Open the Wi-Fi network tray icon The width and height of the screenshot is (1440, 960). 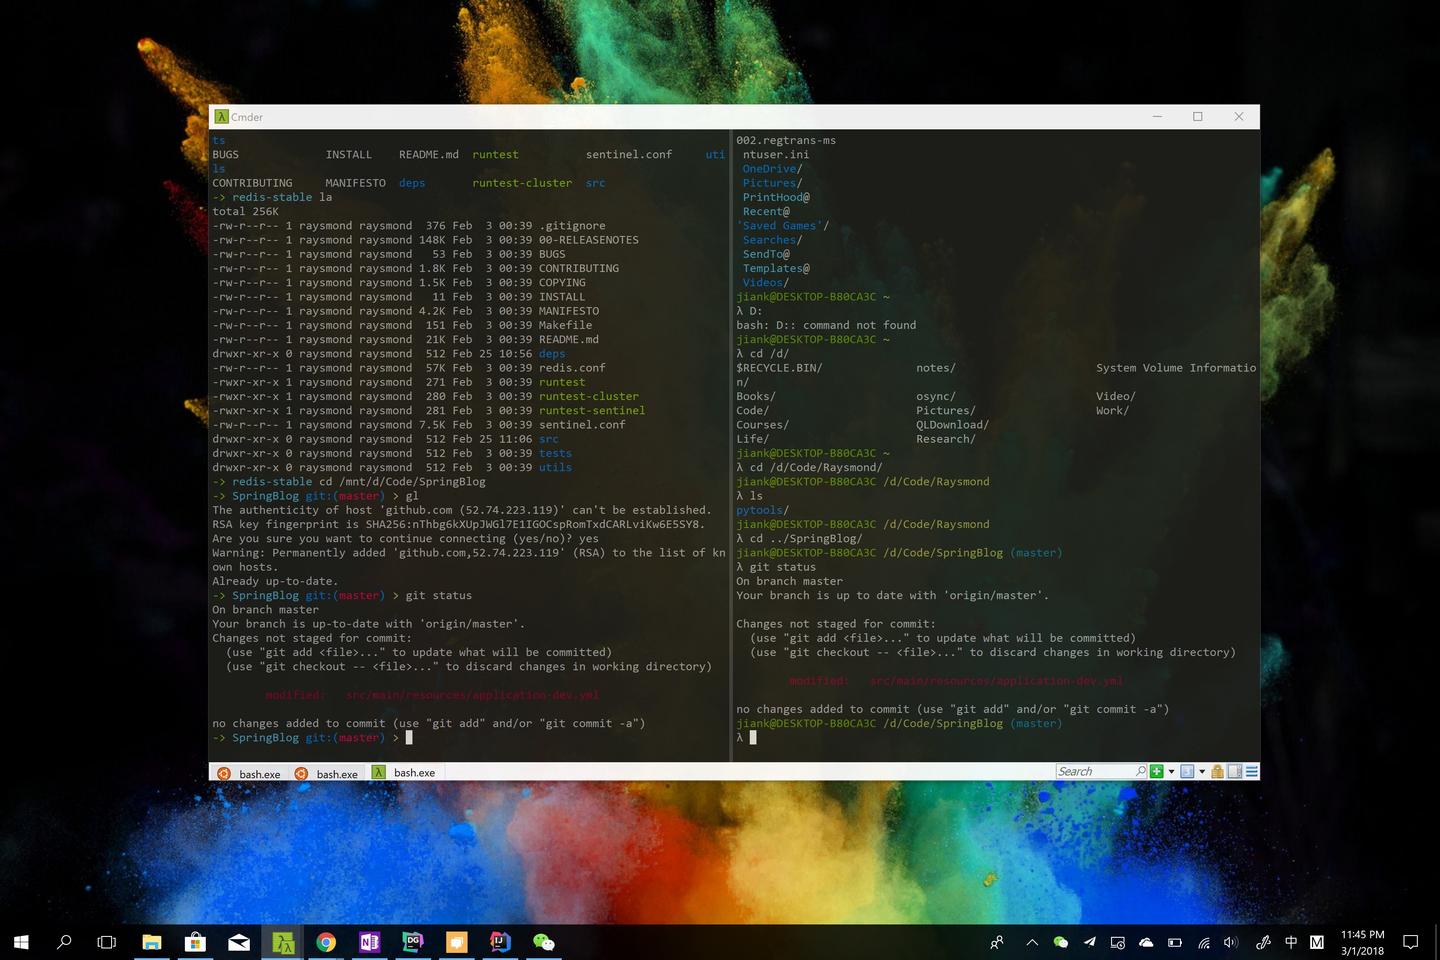click(x=1204, y=942)
